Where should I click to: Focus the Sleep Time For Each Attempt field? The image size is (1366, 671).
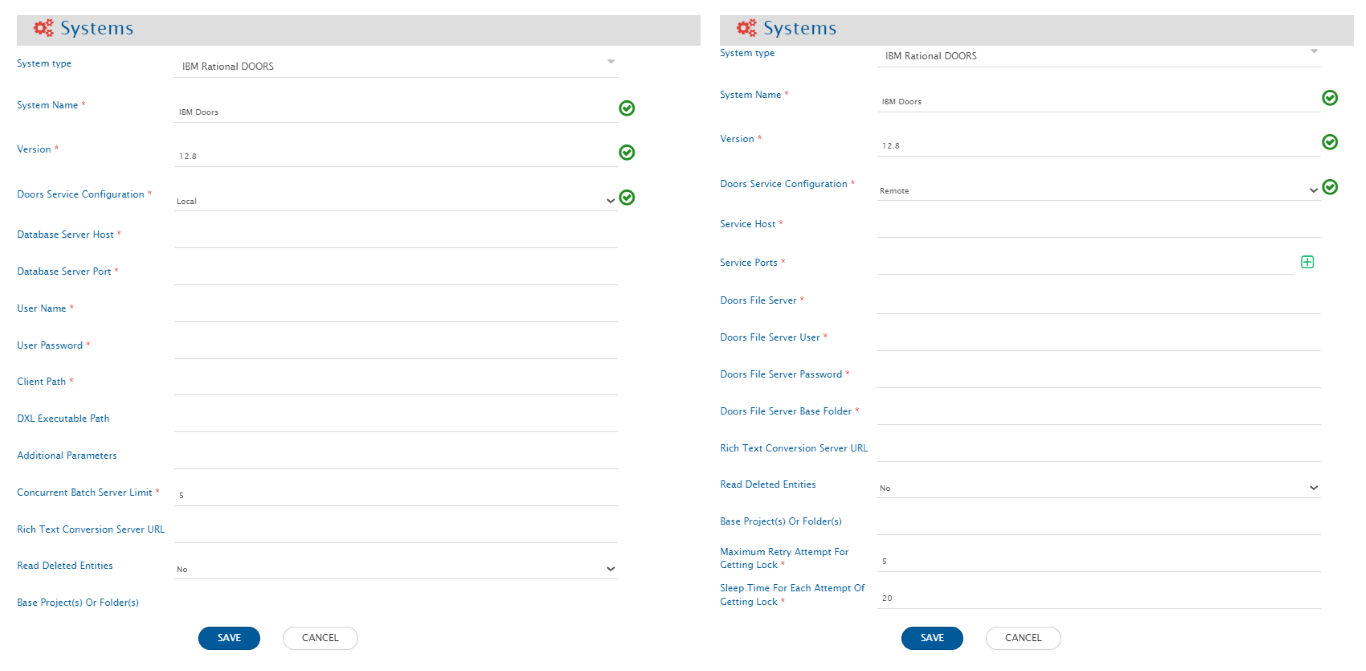coord(1098,598)
